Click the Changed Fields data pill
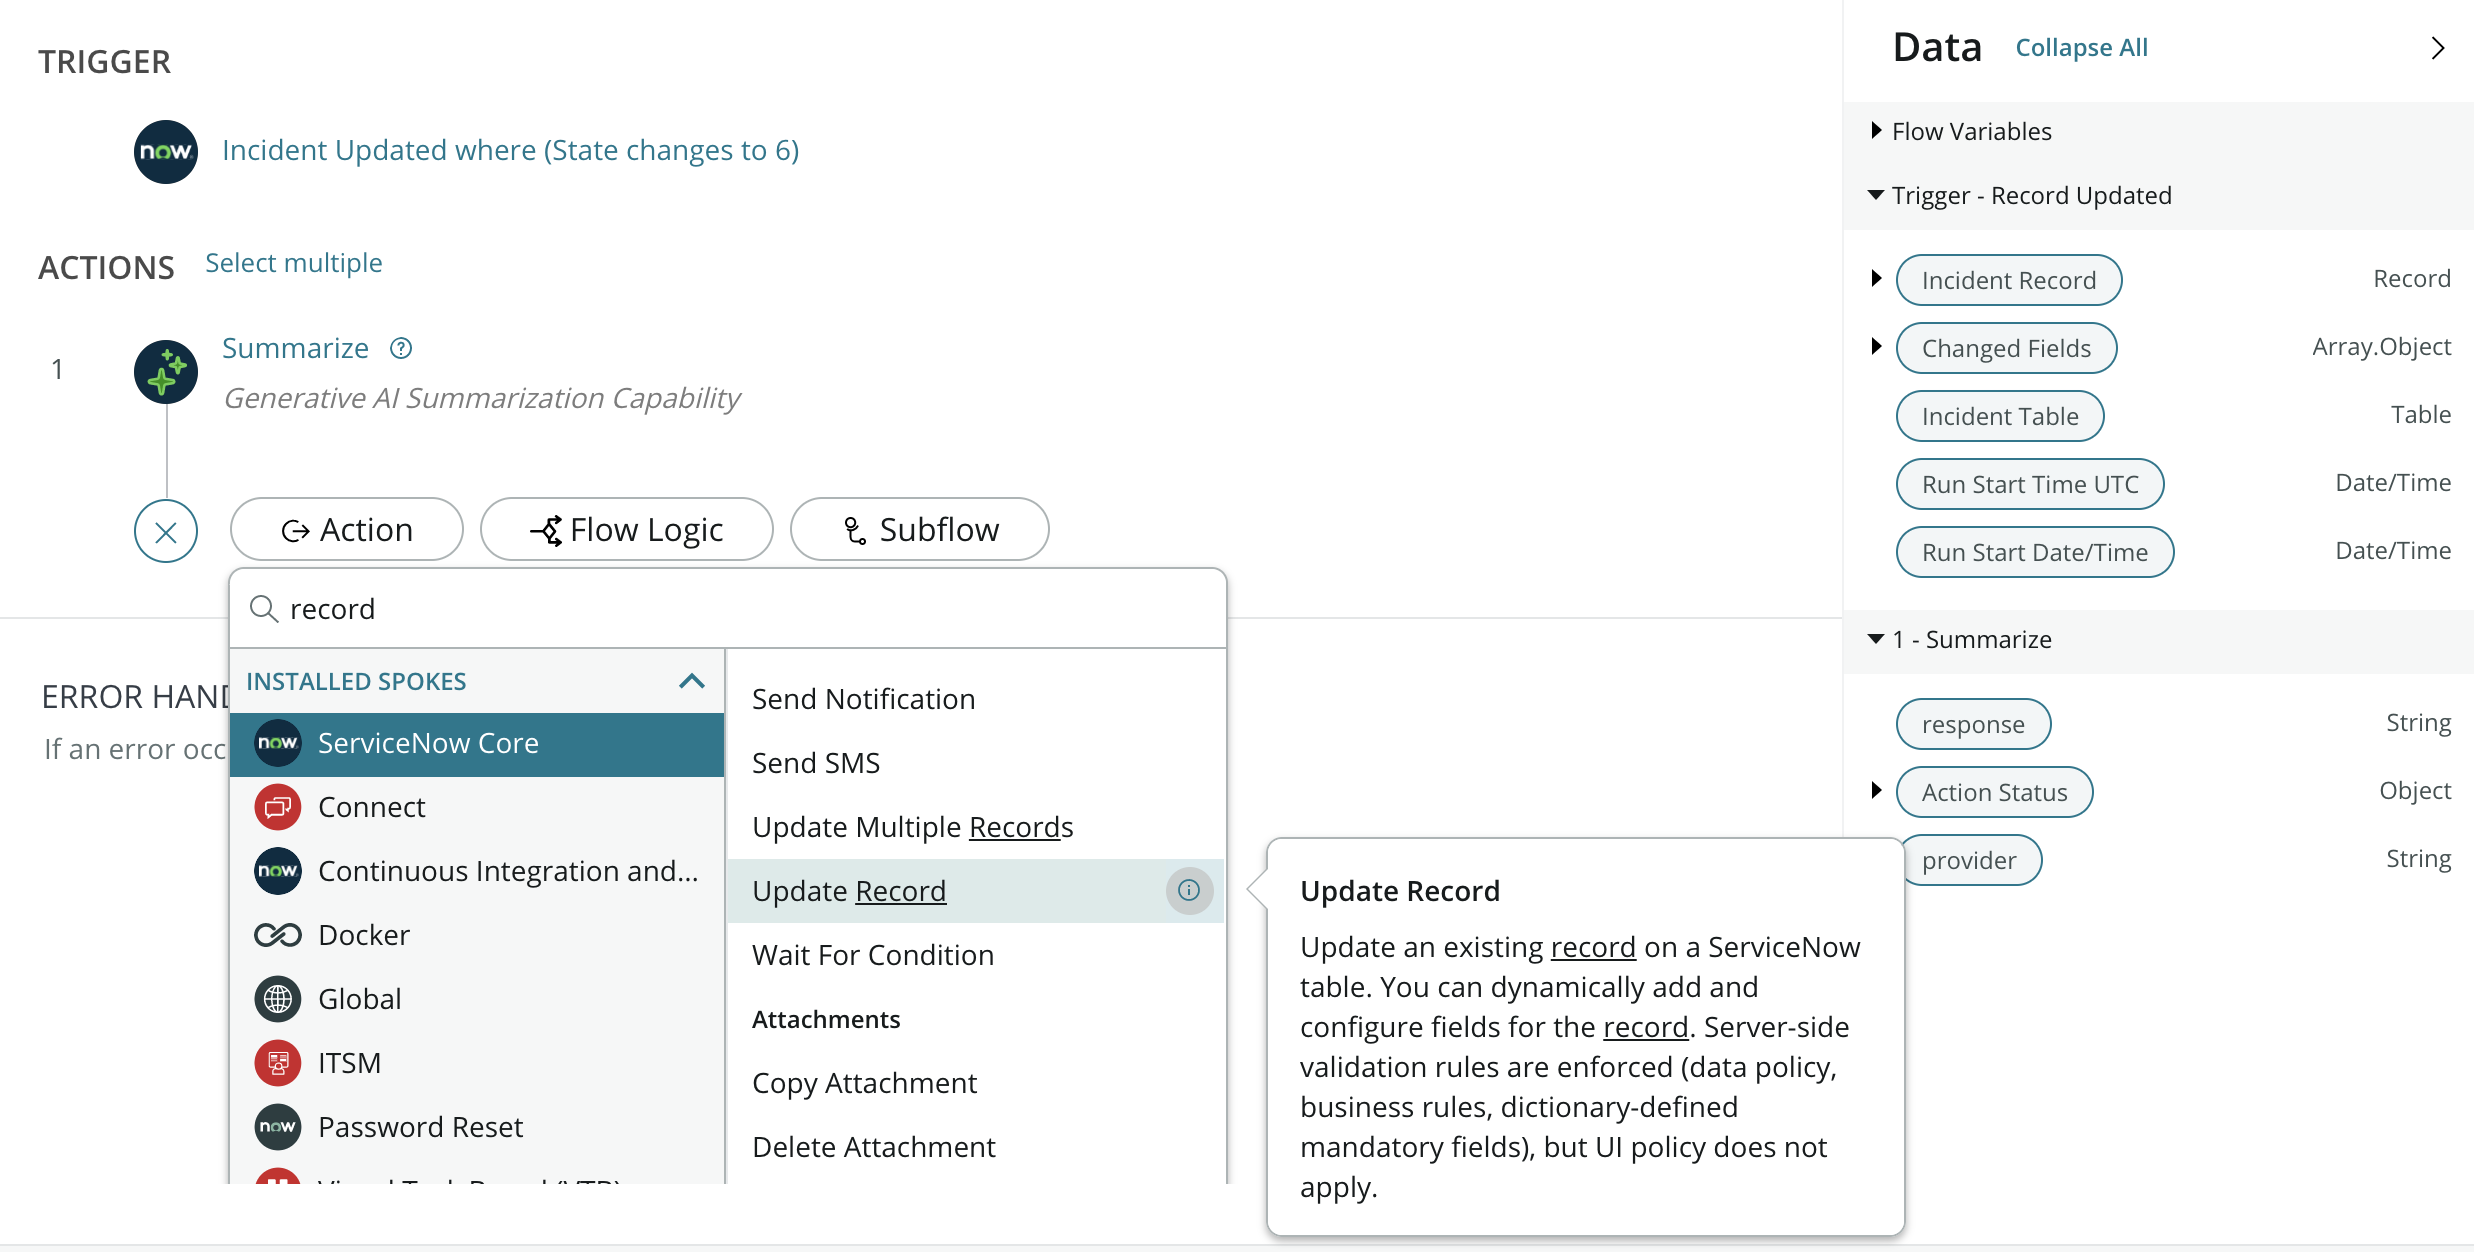This screenshot has height=1252, width=2474. (2006, 348)
